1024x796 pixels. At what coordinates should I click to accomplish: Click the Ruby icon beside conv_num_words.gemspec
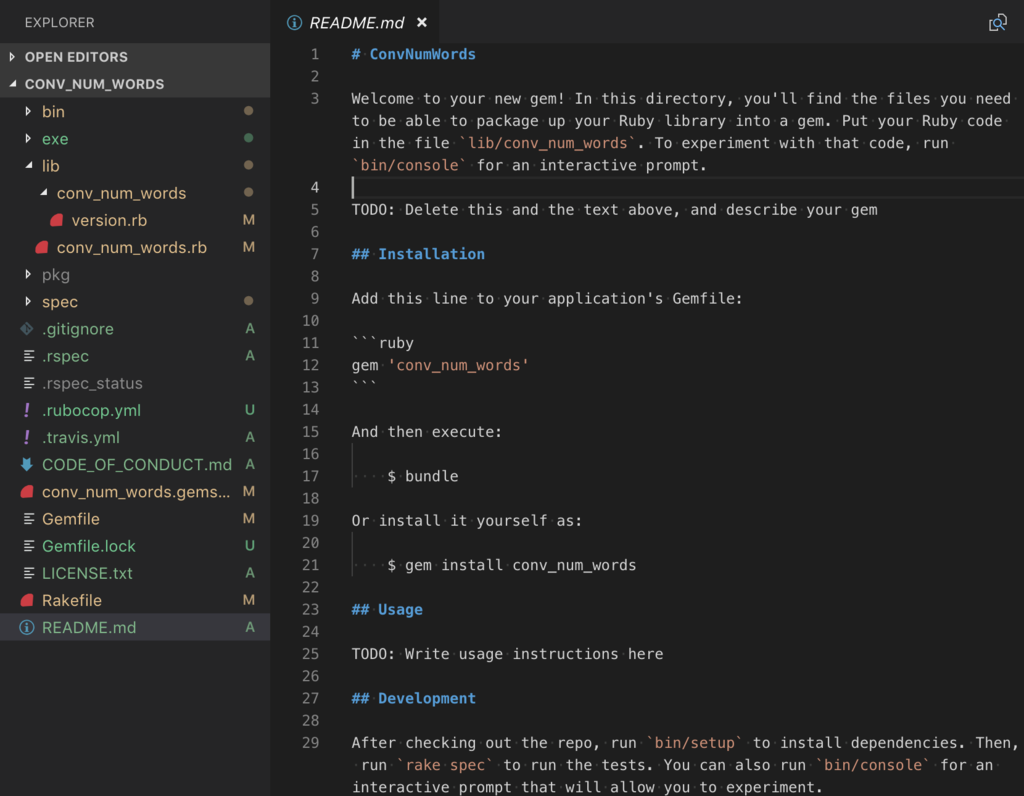27,492
